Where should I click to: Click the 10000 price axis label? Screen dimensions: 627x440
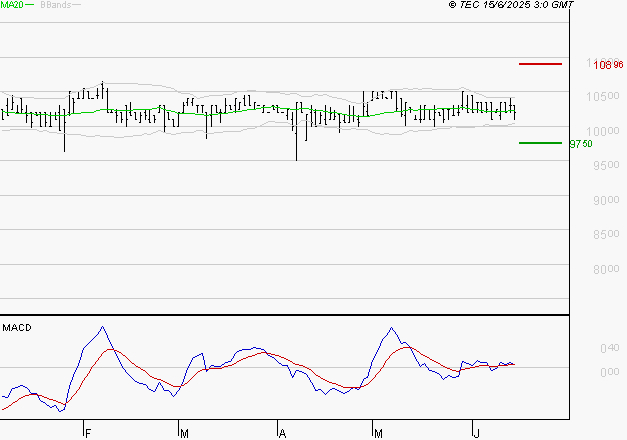[x=602, y=131]
